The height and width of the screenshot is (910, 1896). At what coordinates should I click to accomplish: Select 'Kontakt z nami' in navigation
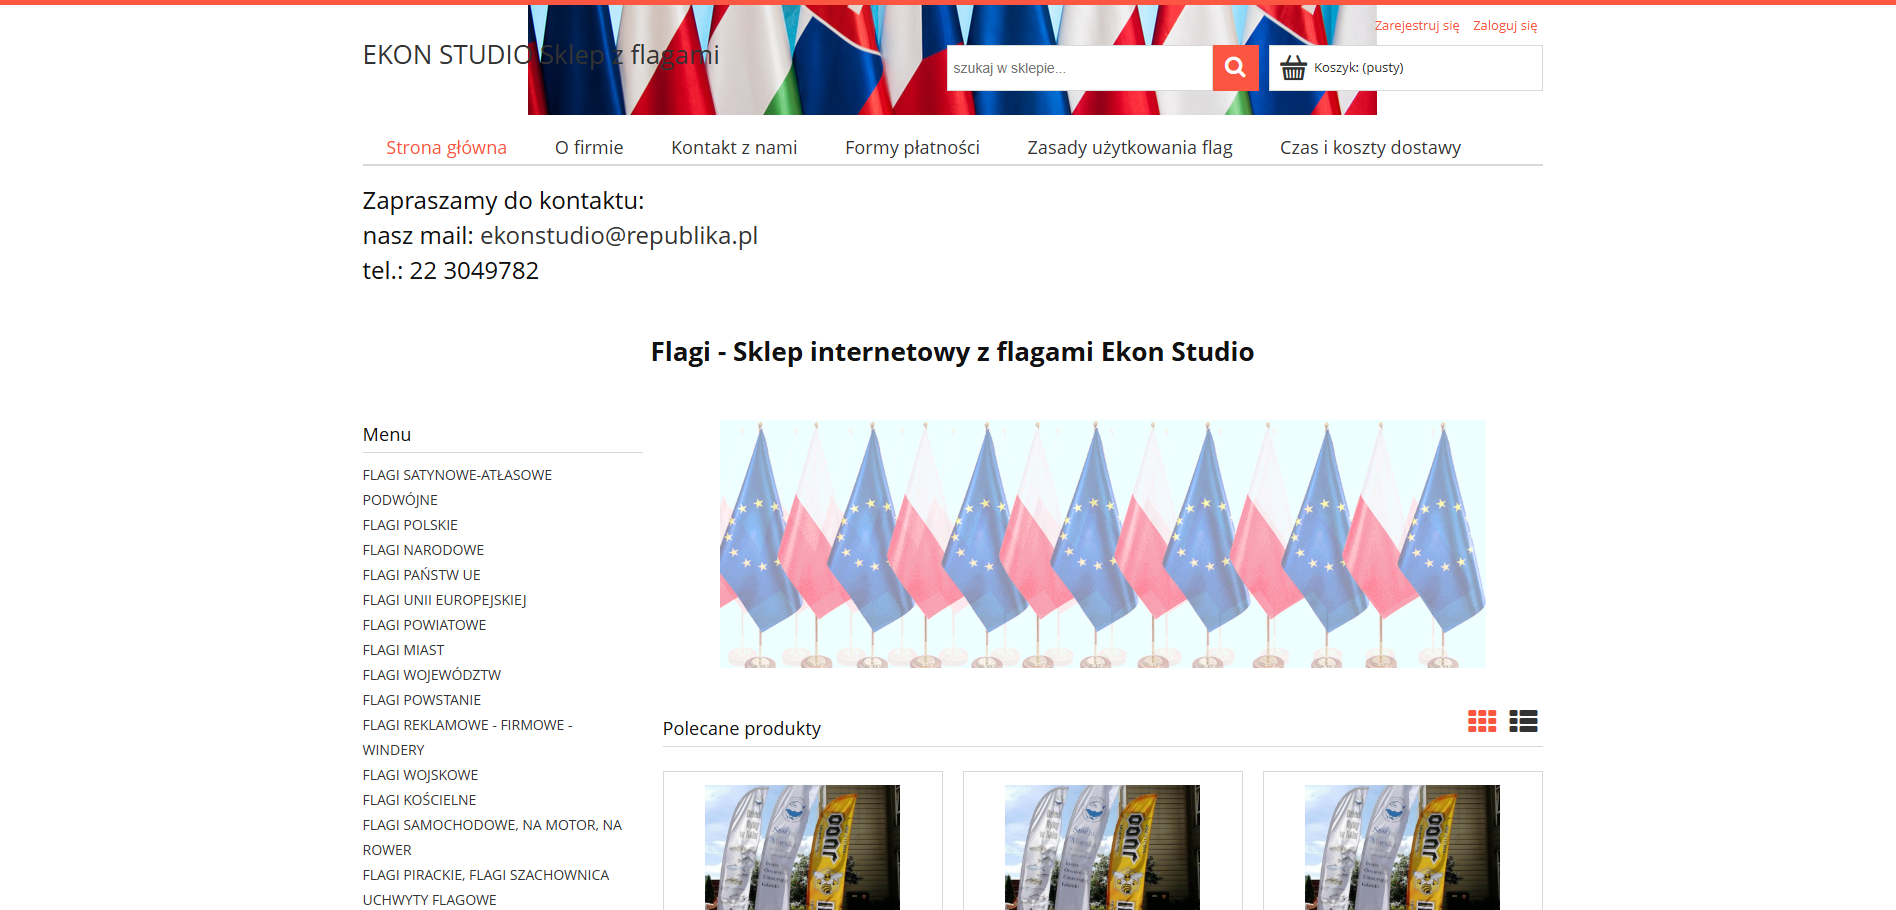[734, 148]
